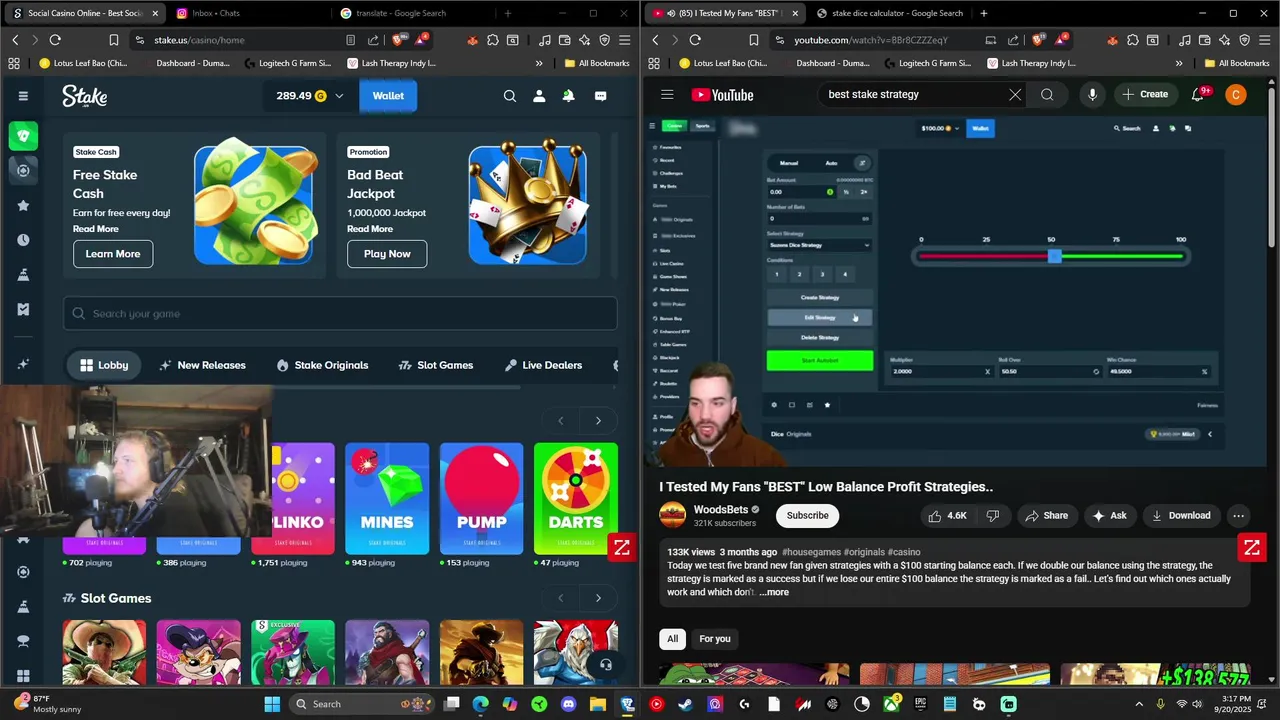This screenshot has height=720, width=1280.
Task: Switch to Live Dealers tab
Action: point(543,365)
